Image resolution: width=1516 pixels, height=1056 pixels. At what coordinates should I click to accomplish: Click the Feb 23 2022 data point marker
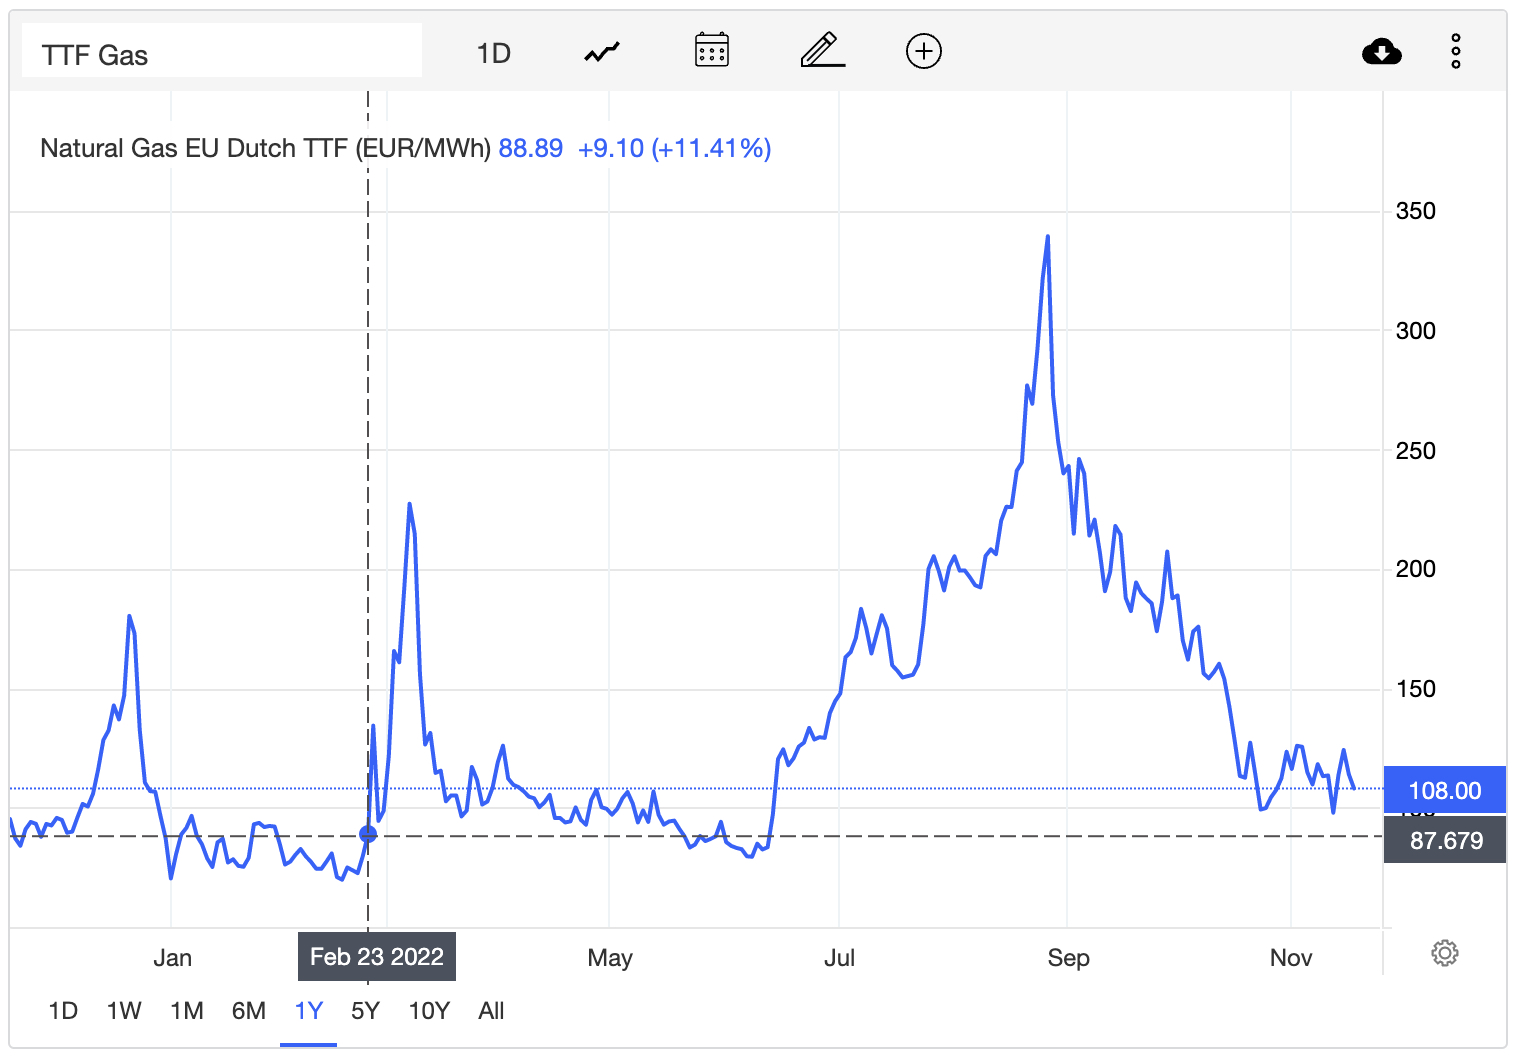click(x=368, y=834)
